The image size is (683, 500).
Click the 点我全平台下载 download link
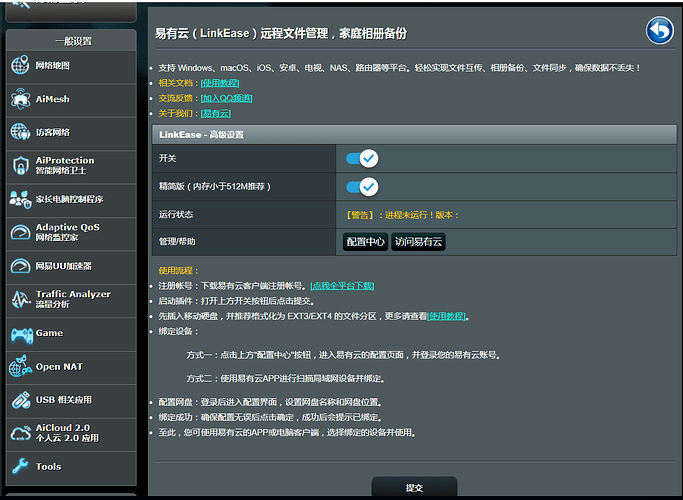pyautogui.click(x=342, y=286)
